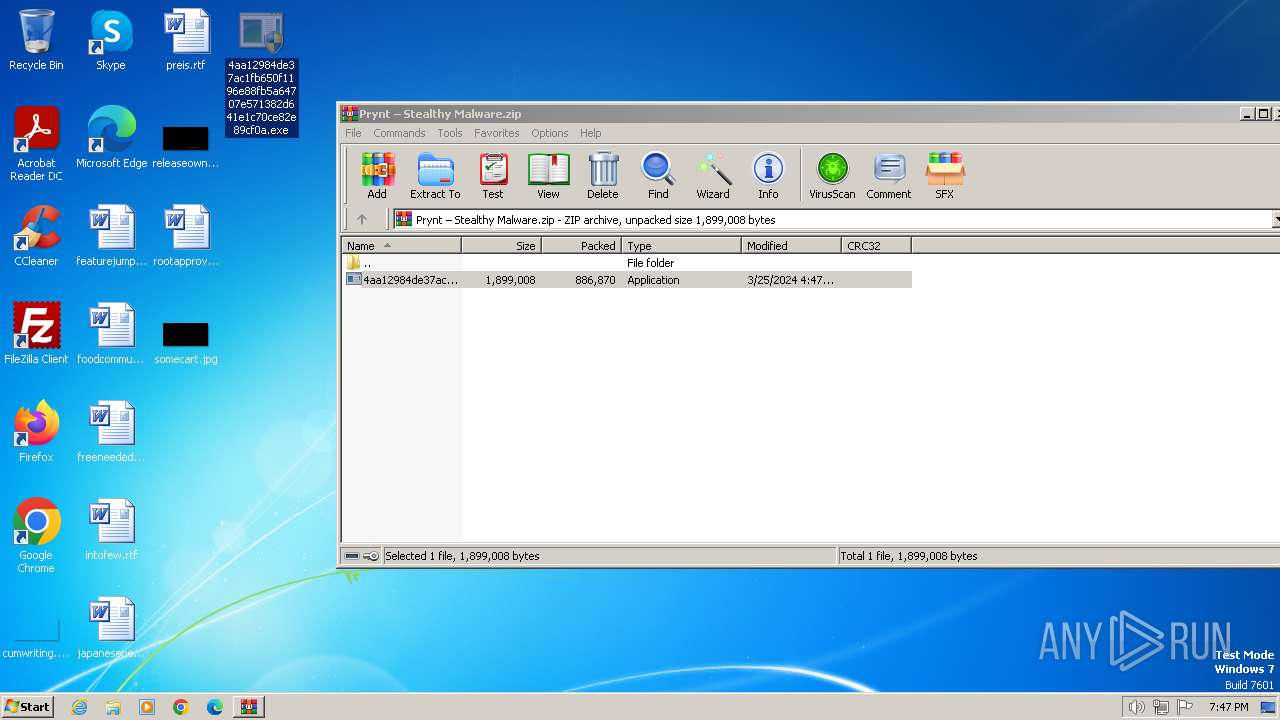Image resolution: width=1280 pixels, height=720 pixels.
Task: Sort by CRC32 column header
Action: click(877, 245)
